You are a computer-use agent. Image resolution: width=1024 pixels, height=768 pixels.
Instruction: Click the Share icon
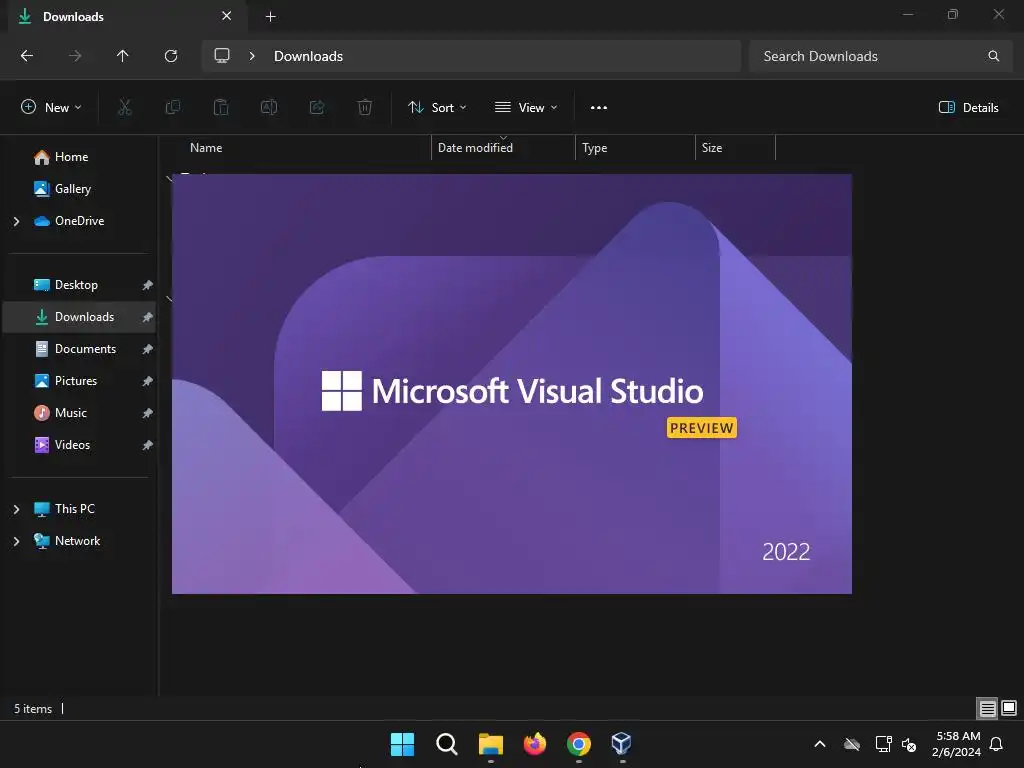pyautogui.click(x=317, y=107)
